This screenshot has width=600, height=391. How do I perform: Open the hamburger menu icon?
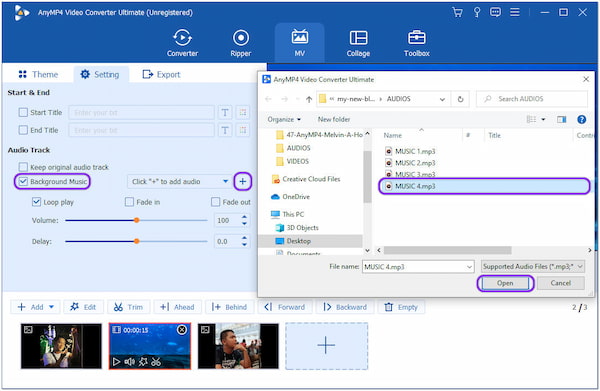point(515,12)
